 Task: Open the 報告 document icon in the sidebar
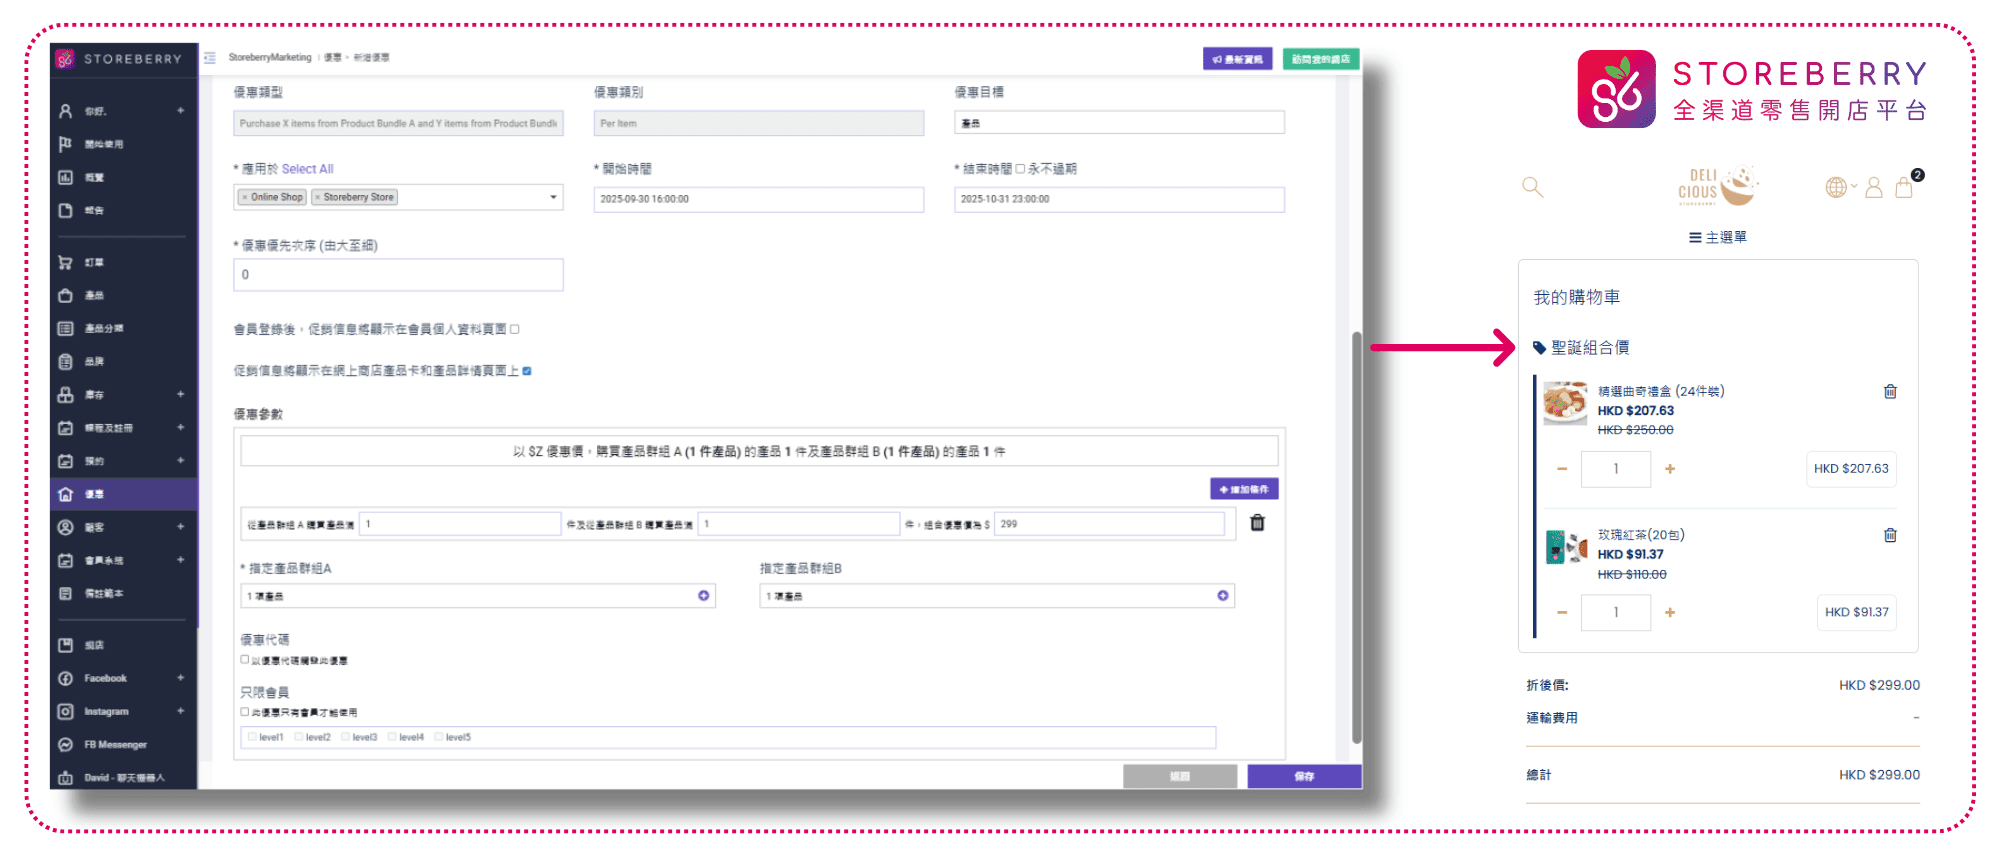(65, 210)
